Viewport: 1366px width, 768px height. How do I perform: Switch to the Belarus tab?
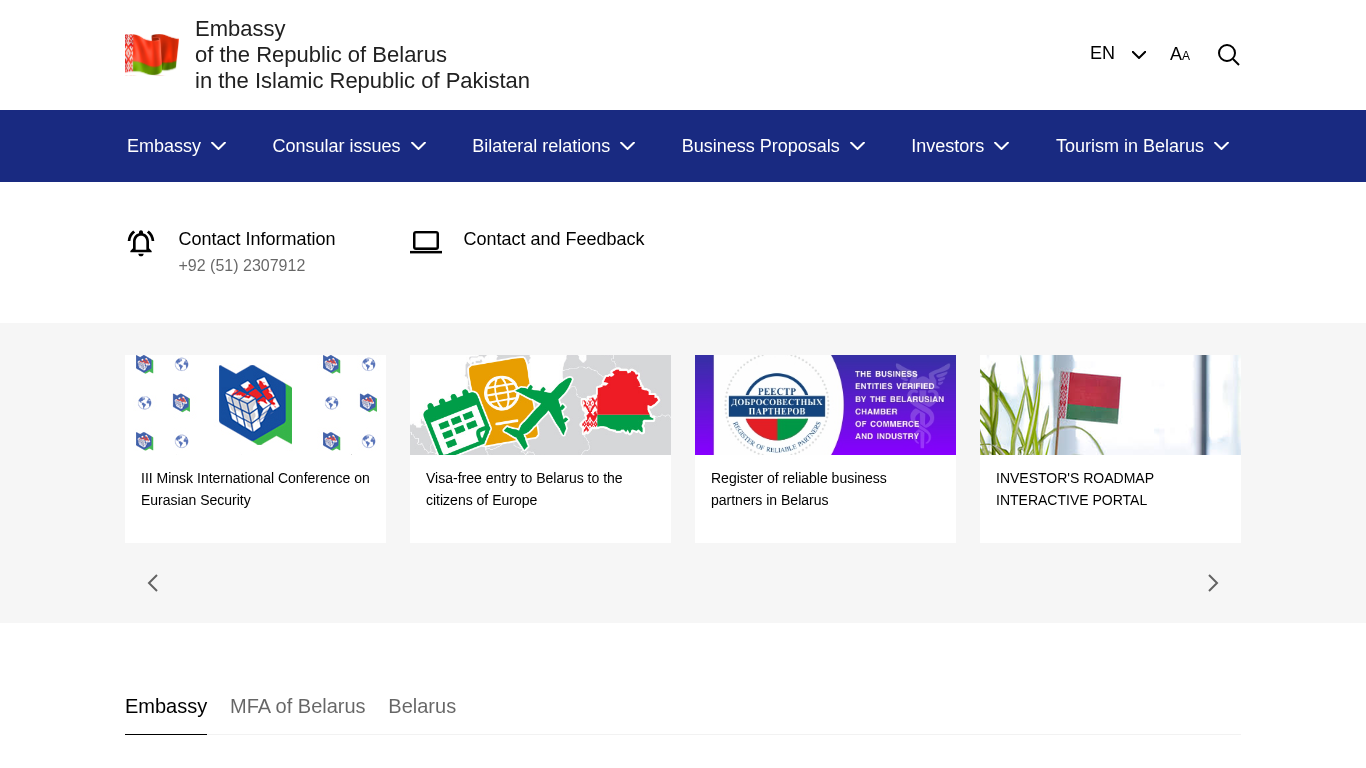coord(422,706)
